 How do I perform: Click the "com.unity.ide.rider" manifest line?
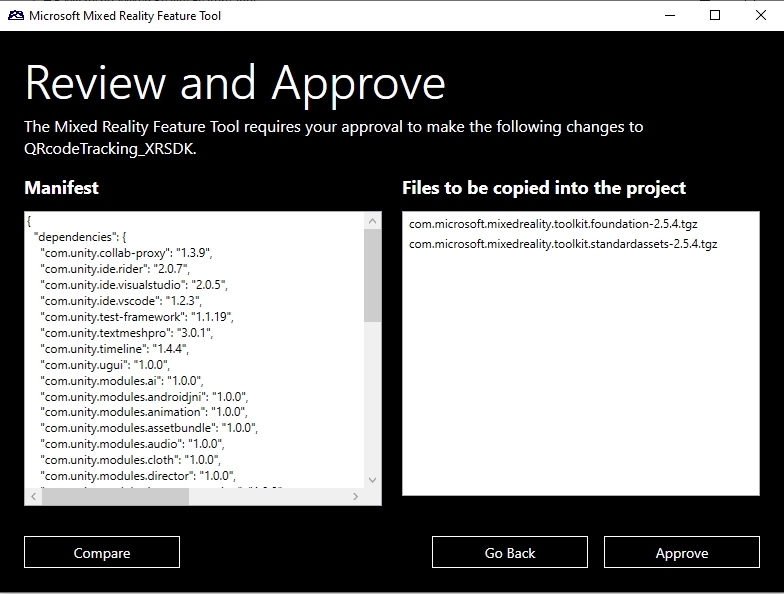[115, 268]
